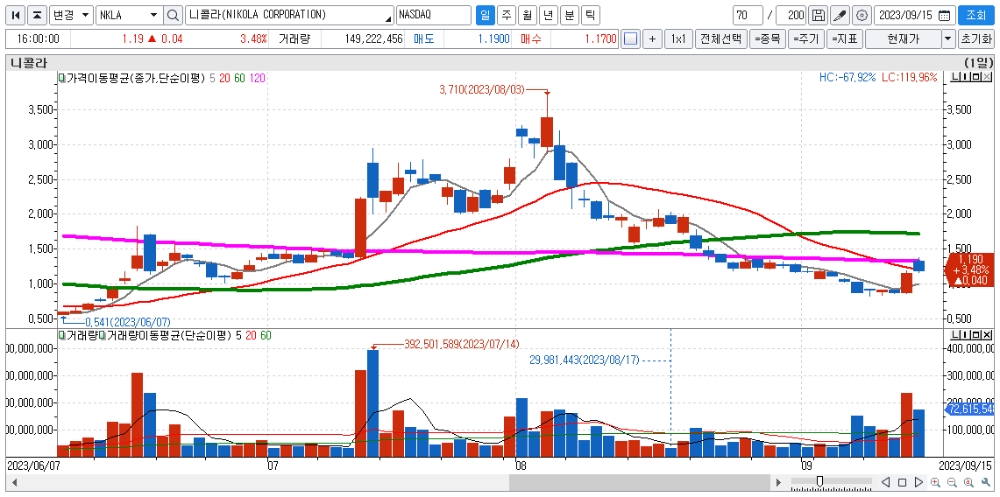This screenshot has width=1000, height=497.
Task: Click the zoom slider thumb at bottom
Action: (820, 481)
